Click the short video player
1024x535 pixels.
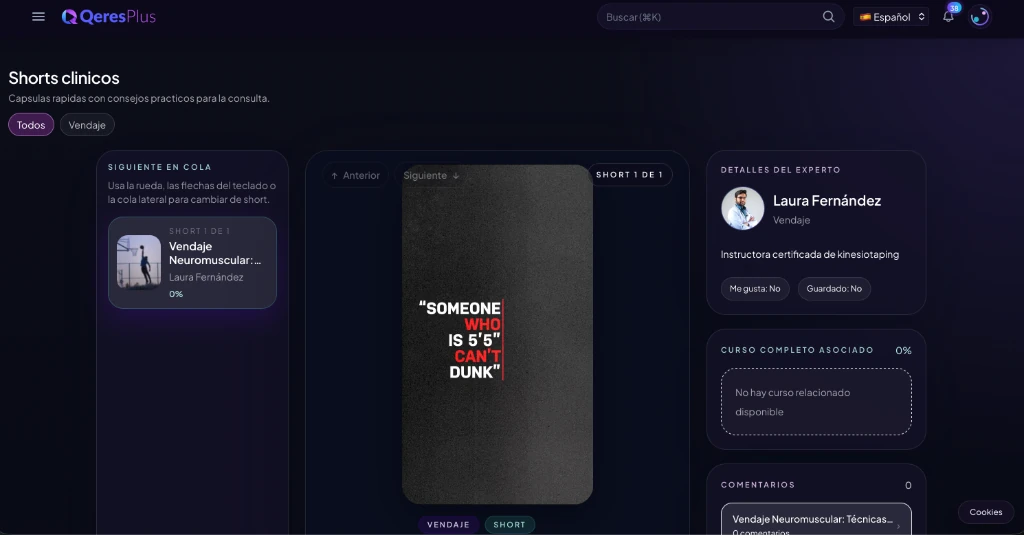point(498,334)
